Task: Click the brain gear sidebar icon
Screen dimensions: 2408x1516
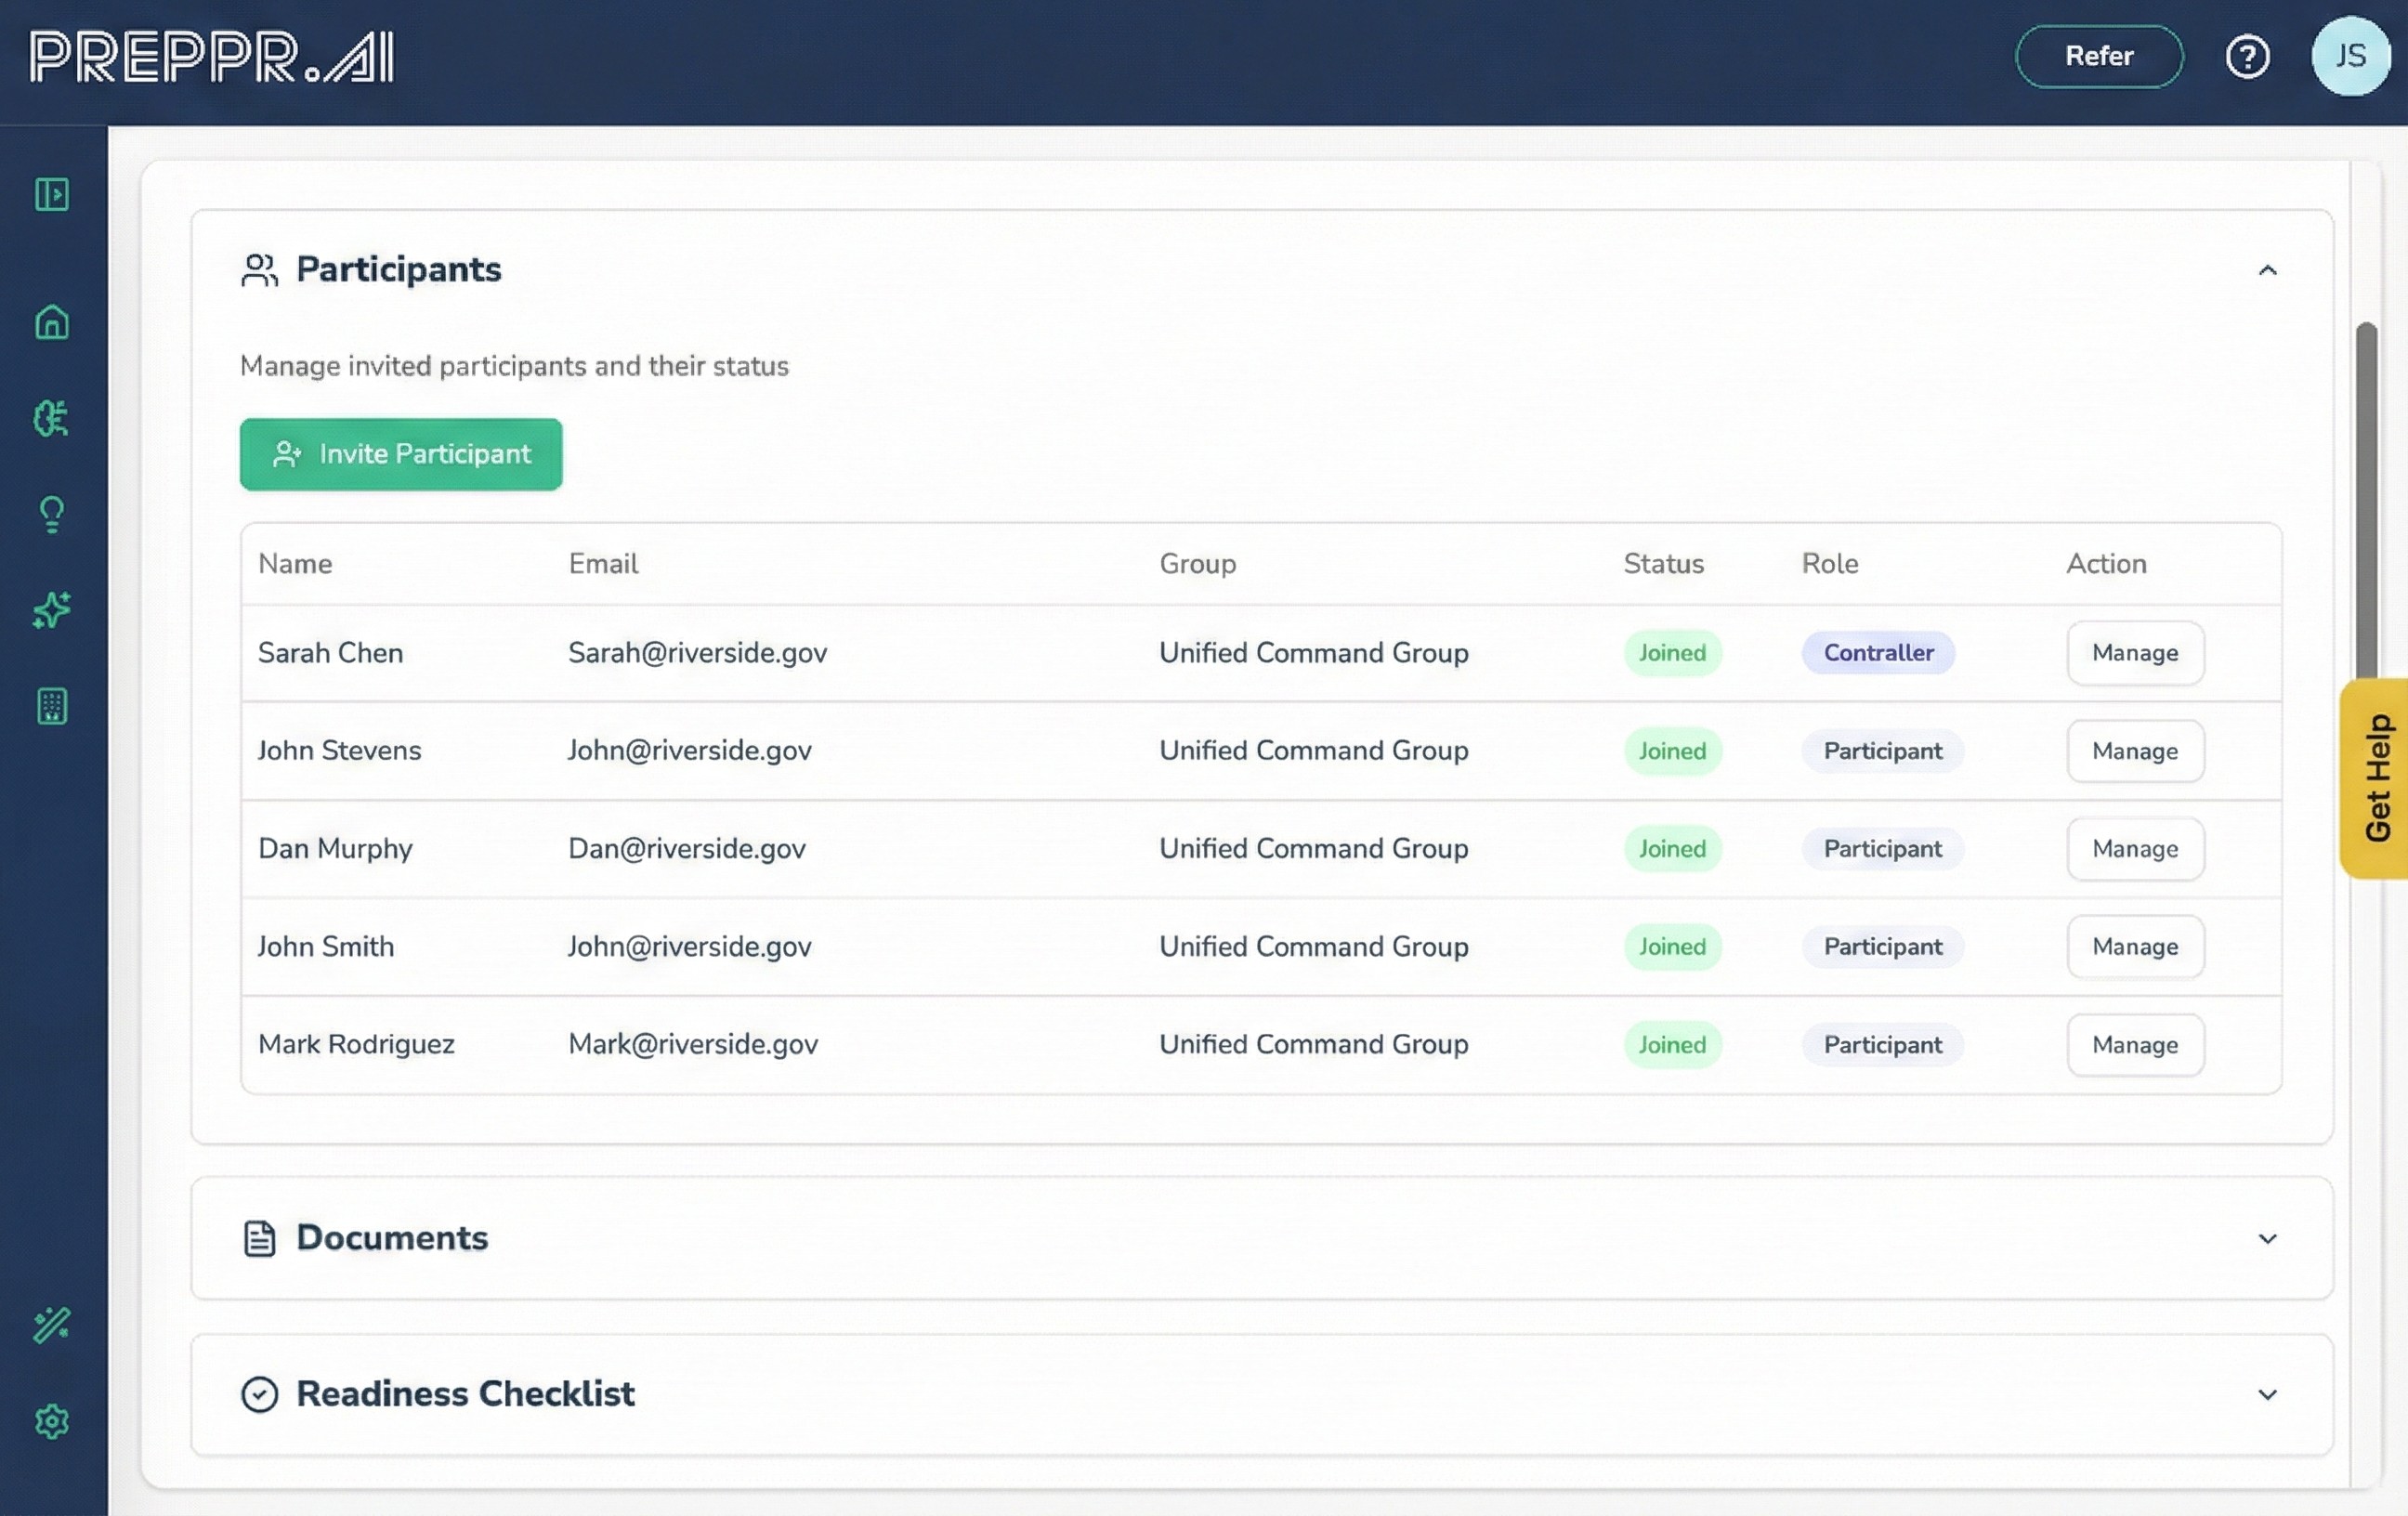Action: pos(52,418)
